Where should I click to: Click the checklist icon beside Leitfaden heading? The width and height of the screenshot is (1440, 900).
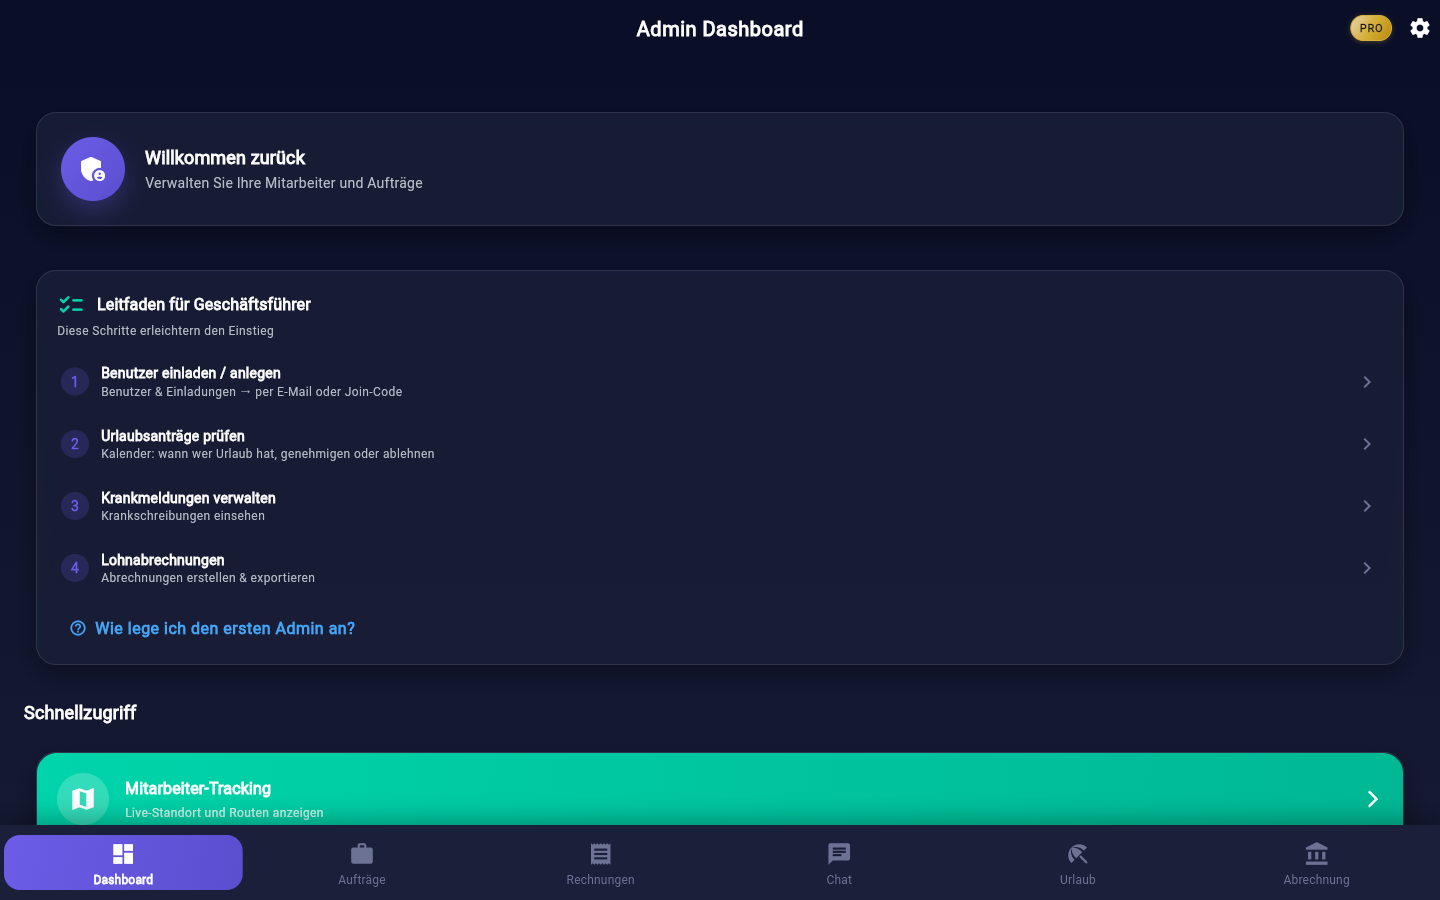tap(71, 304)
